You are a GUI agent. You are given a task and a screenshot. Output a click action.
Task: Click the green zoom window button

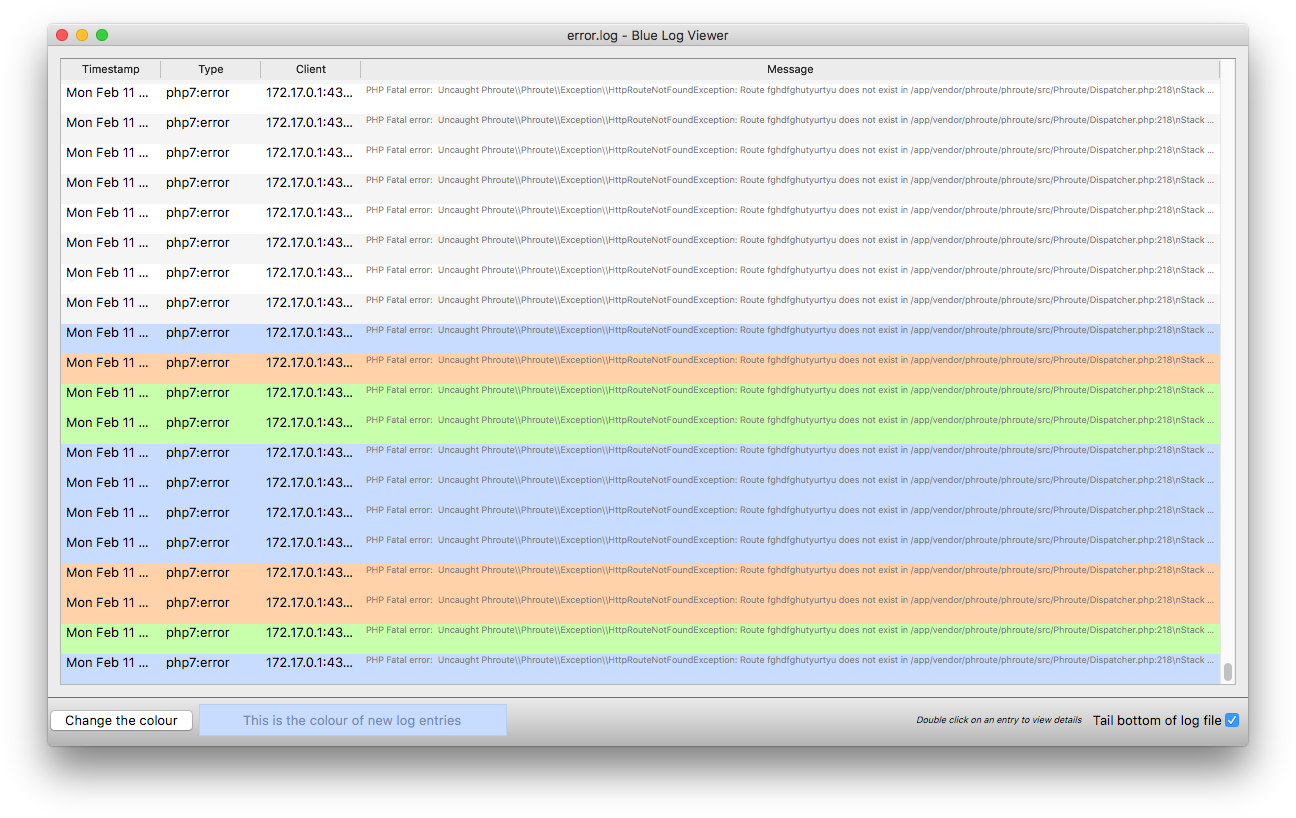click(102, 35)
